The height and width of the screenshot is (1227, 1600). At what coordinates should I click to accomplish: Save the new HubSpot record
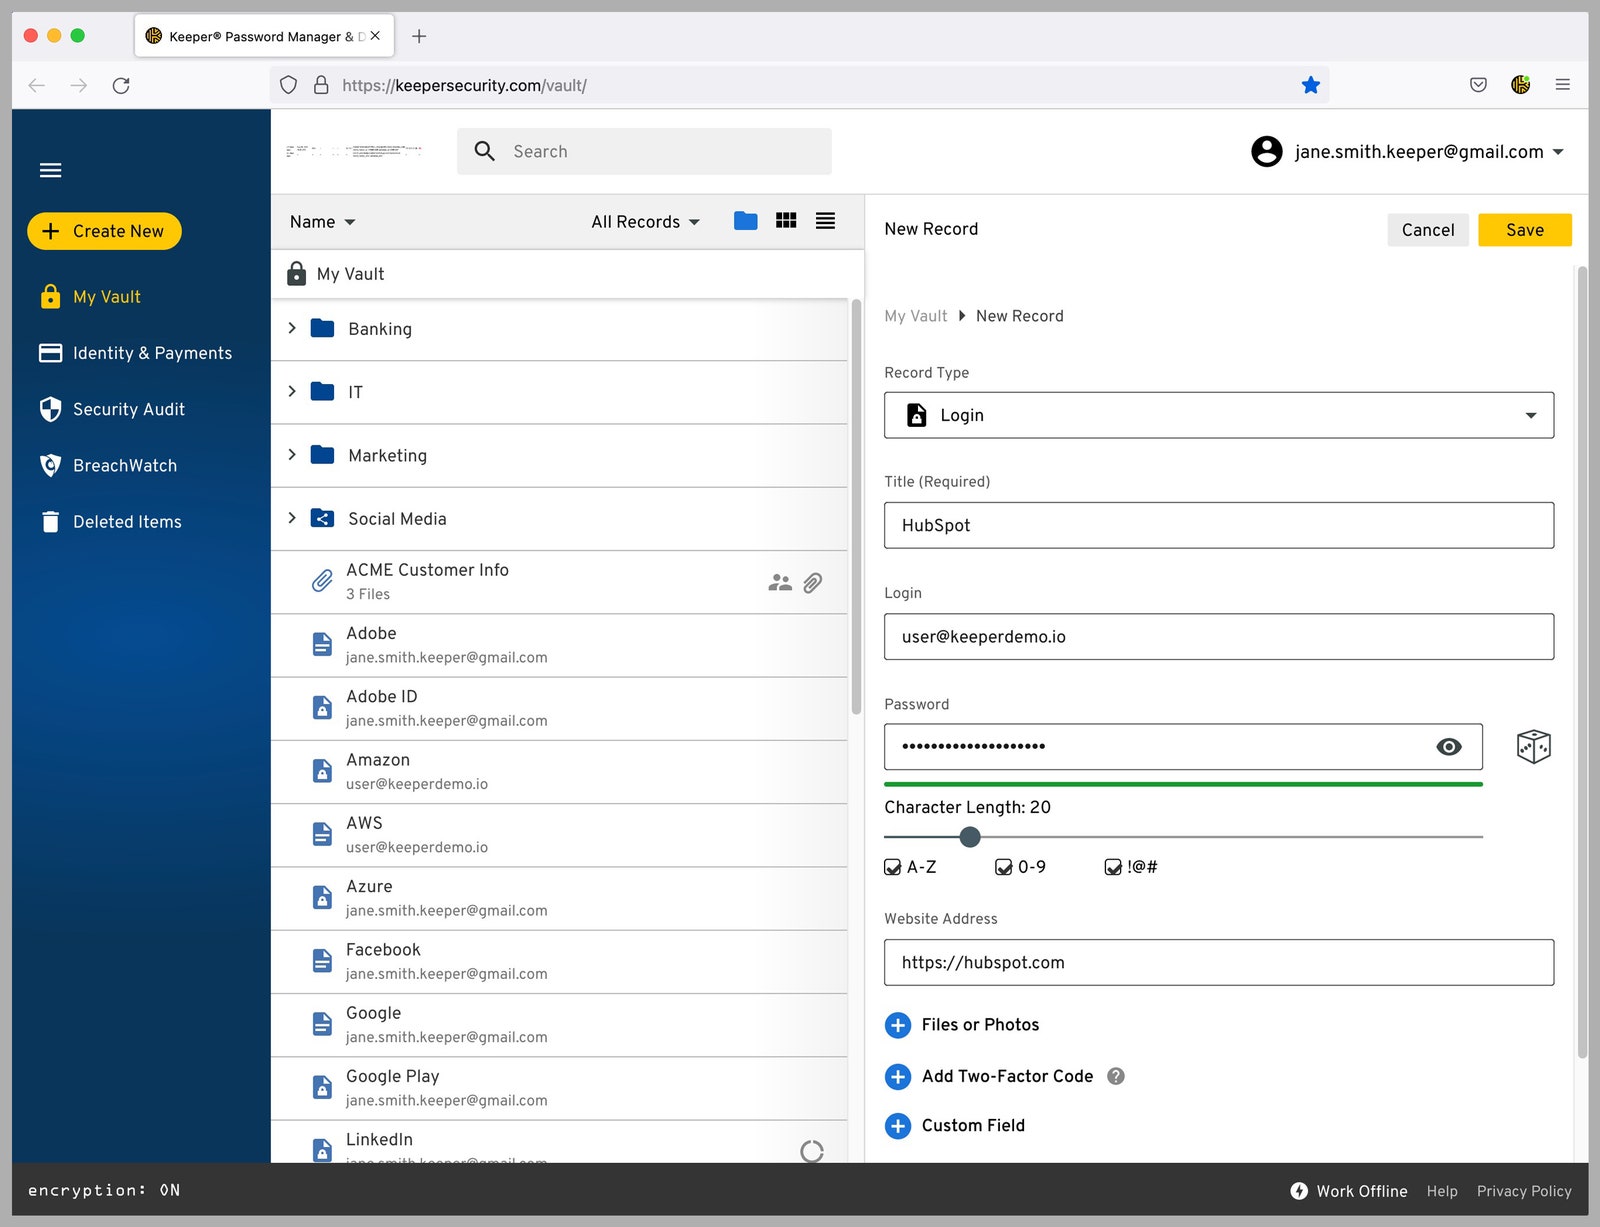1524,230
